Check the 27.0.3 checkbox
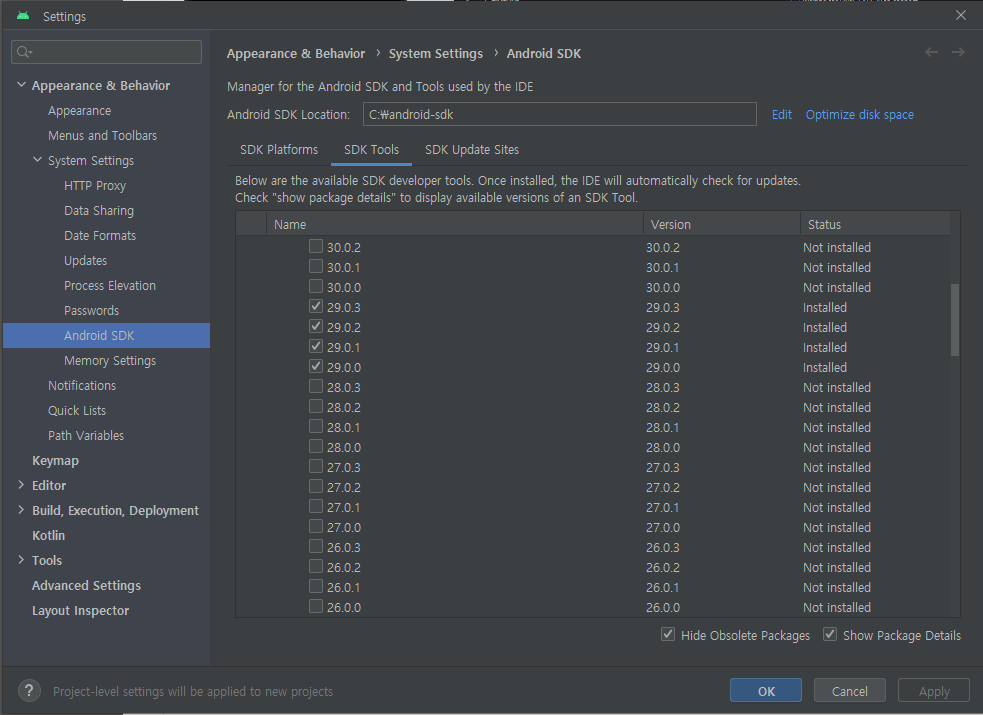Viewport: 983px width, 715px height. 316,467
